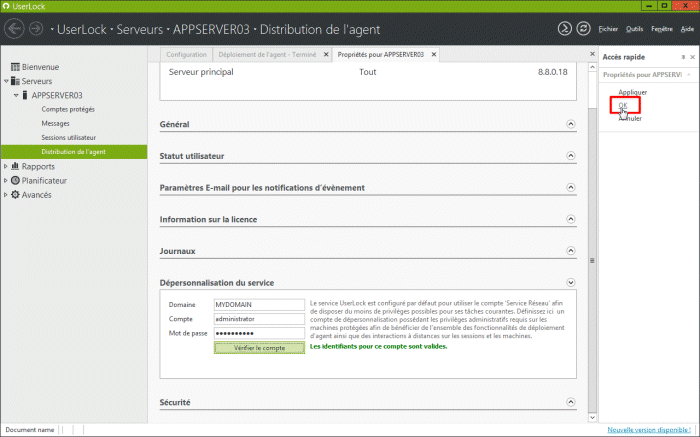Click the Avancés gear icon
The image size is (700, 437).
15,195
